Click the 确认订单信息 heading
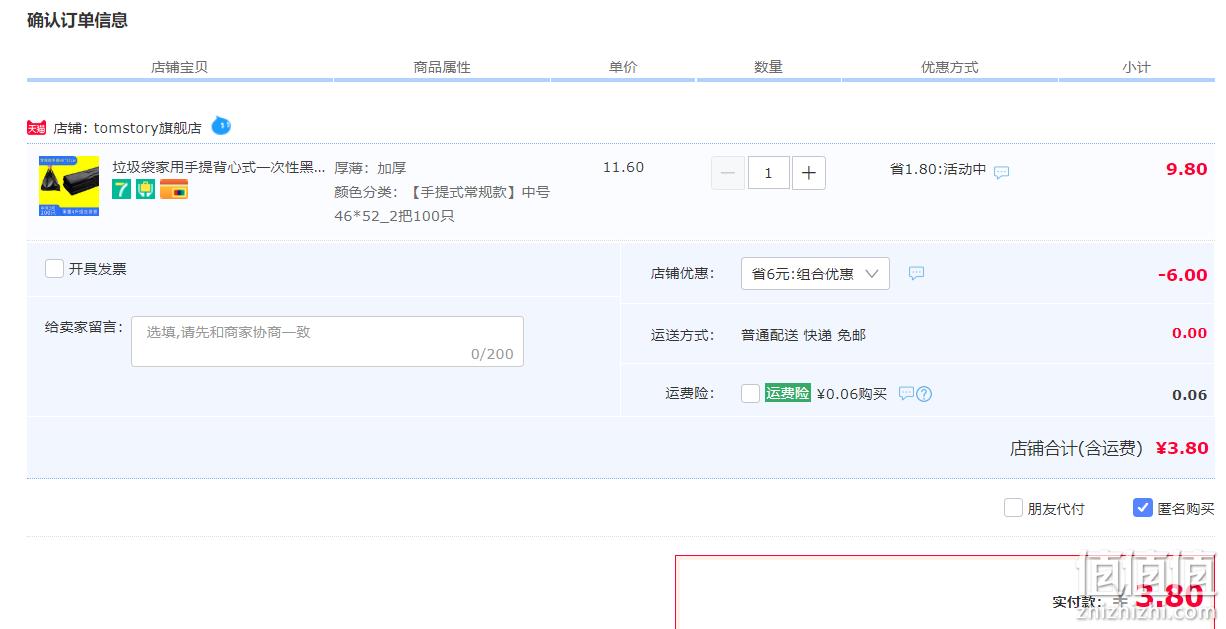This screenshot has height=629, width=1226. 77,20
